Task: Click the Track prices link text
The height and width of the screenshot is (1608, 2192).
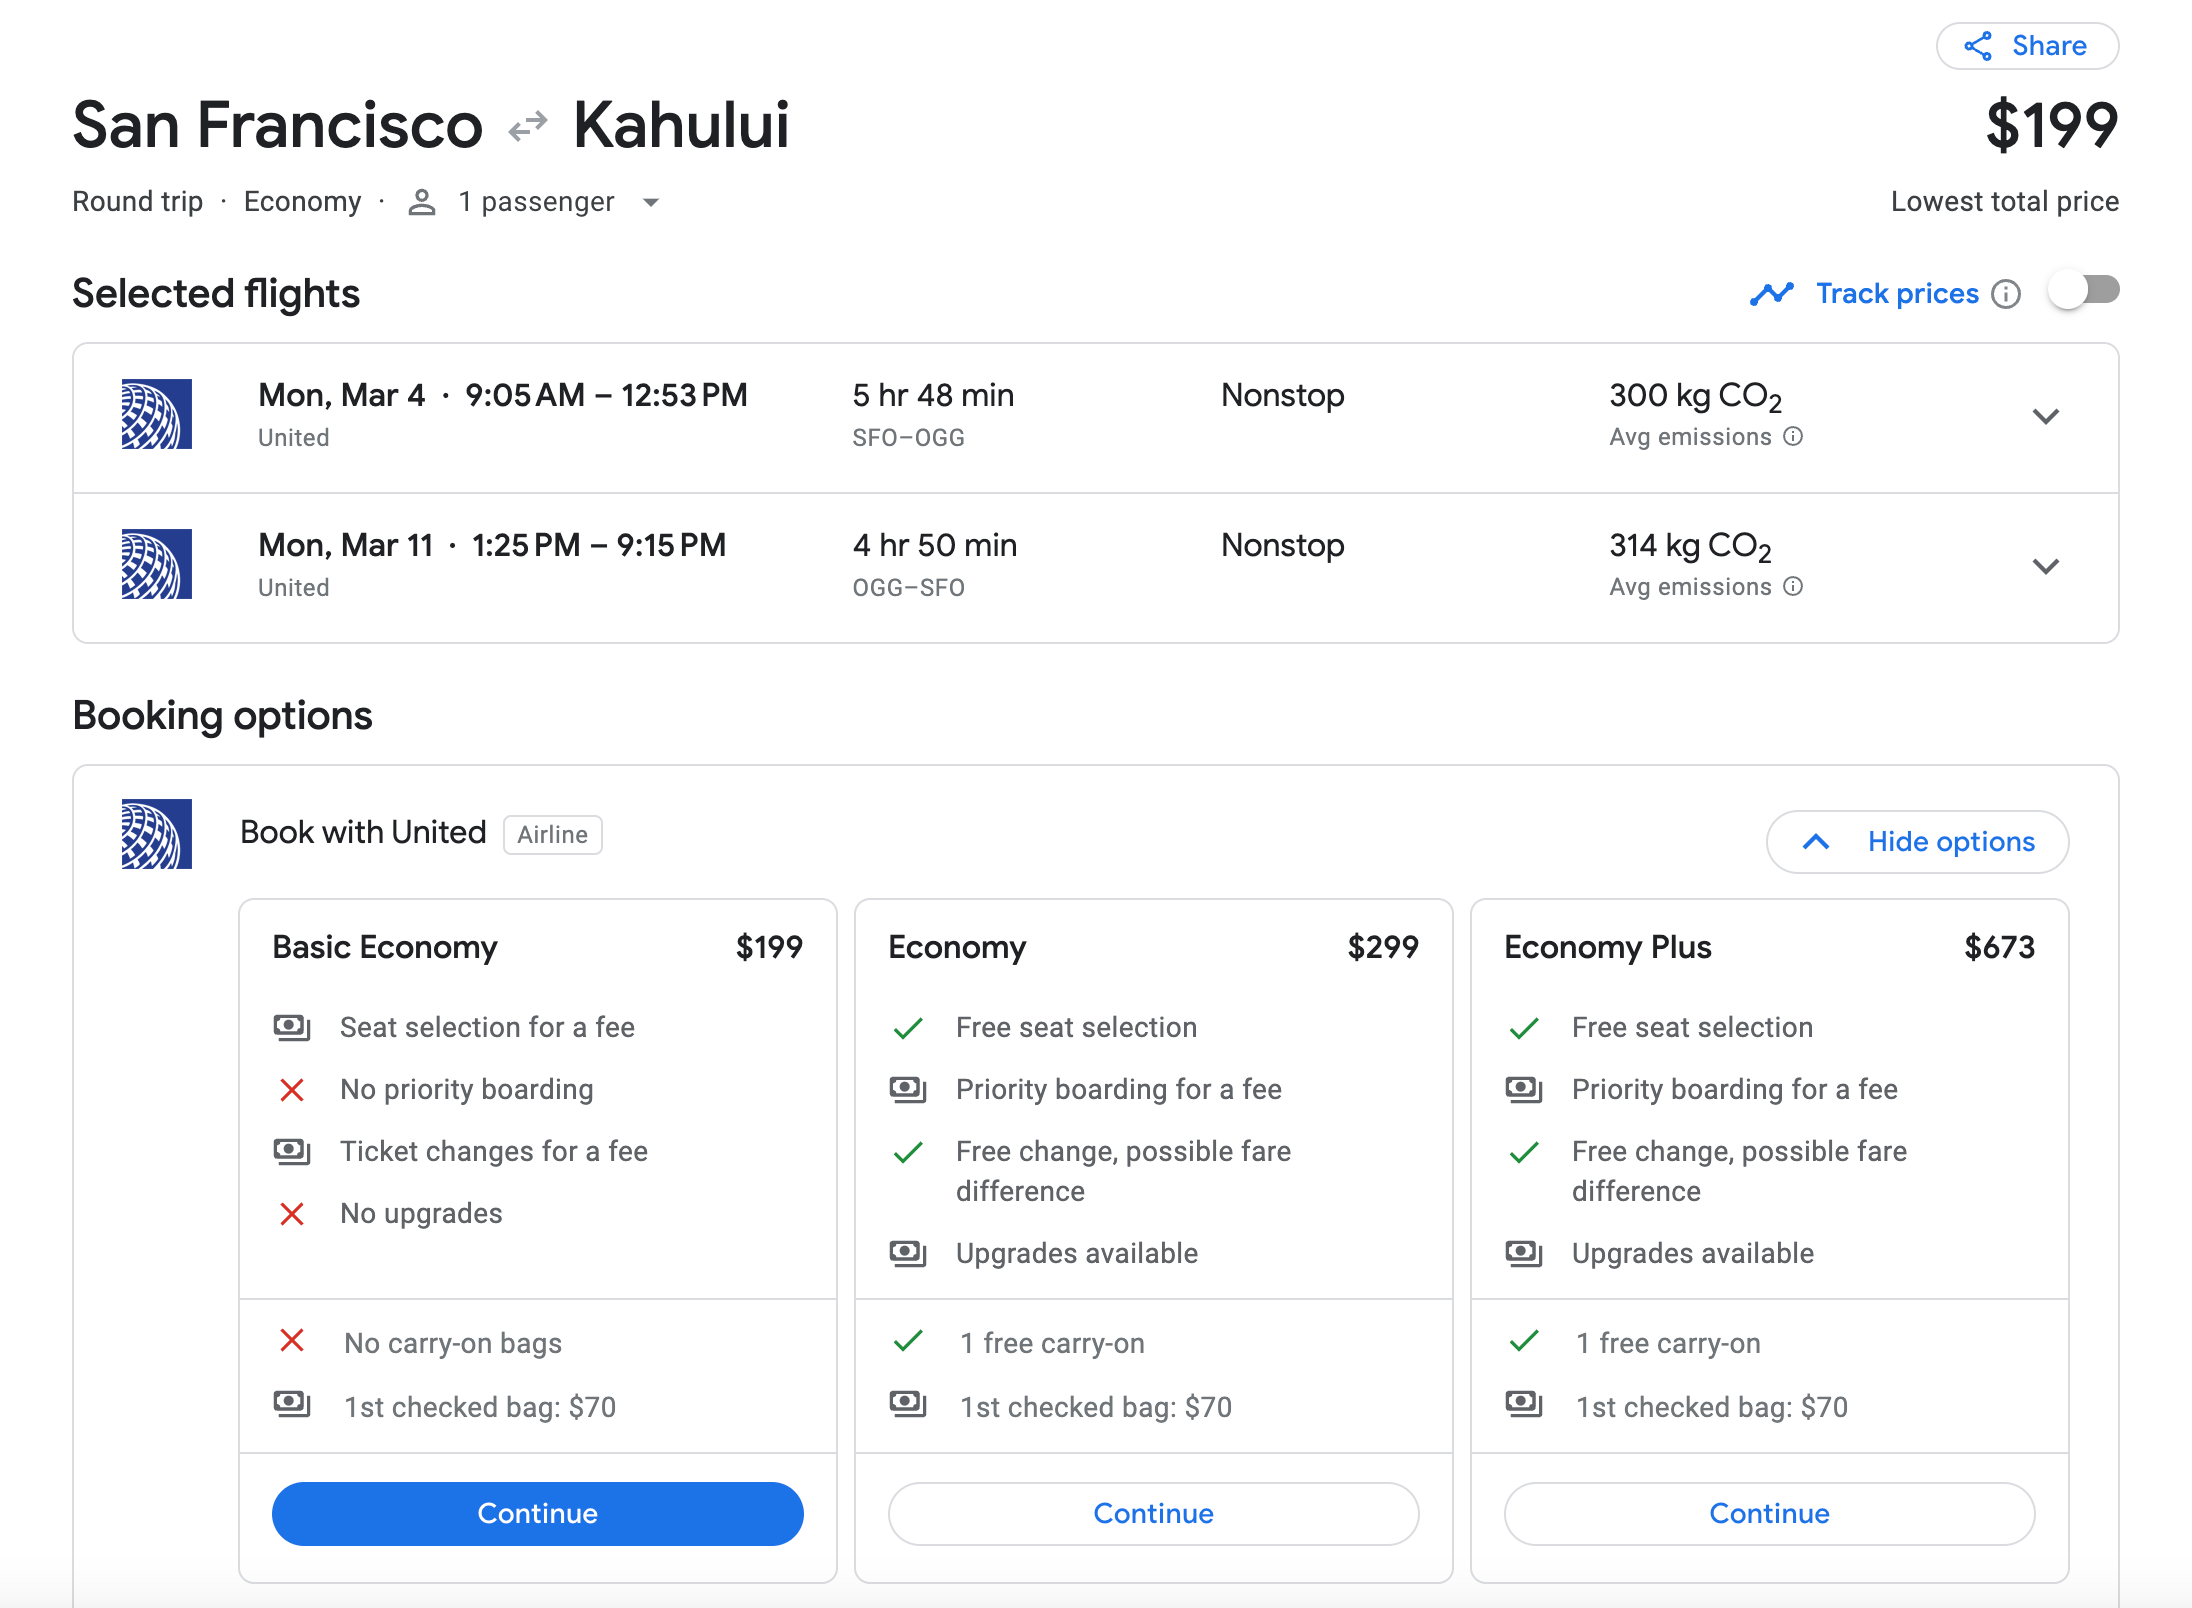Action: click(1897, 293)
